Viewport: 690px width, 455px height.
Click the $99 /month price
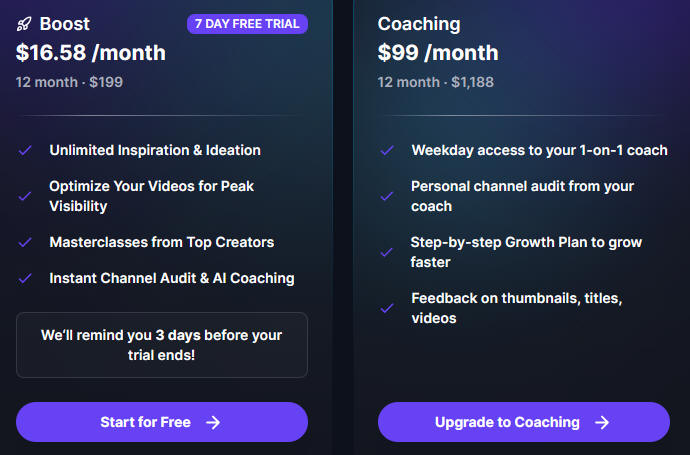point(438,53)
